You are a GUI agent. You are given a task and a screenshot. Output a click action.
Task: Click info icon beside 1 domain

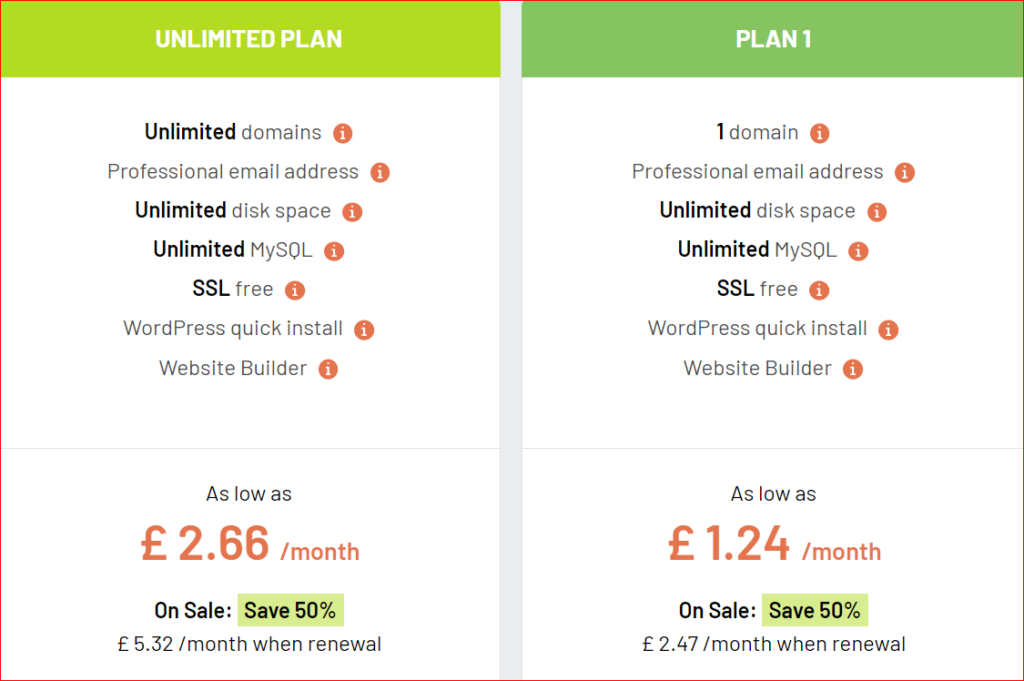click(x=820, y=133)
